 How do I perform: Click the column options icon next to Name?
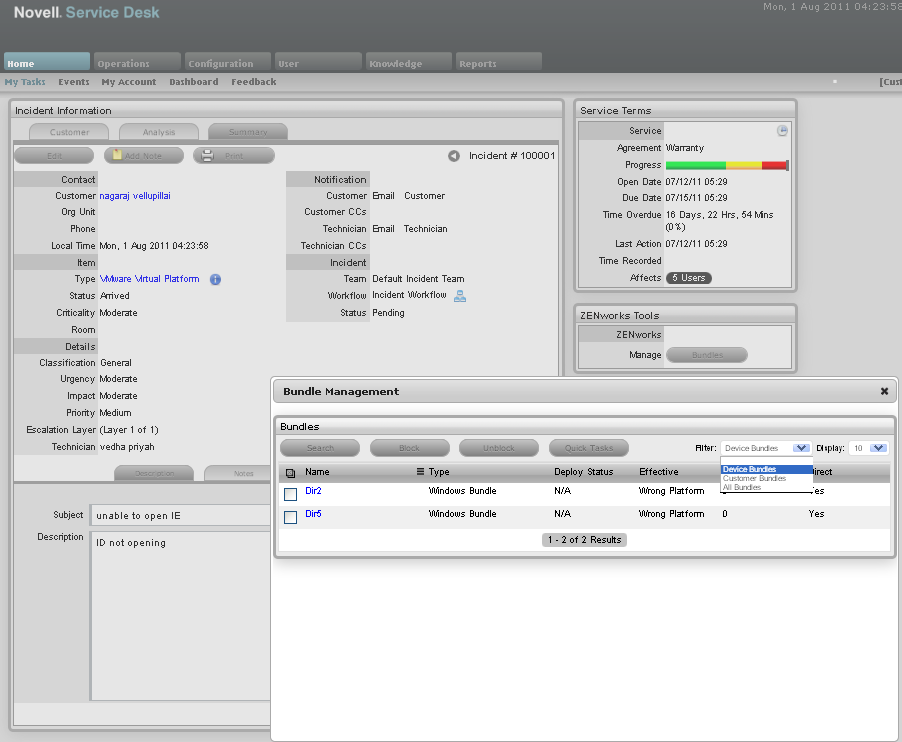[x=421, y=472]
